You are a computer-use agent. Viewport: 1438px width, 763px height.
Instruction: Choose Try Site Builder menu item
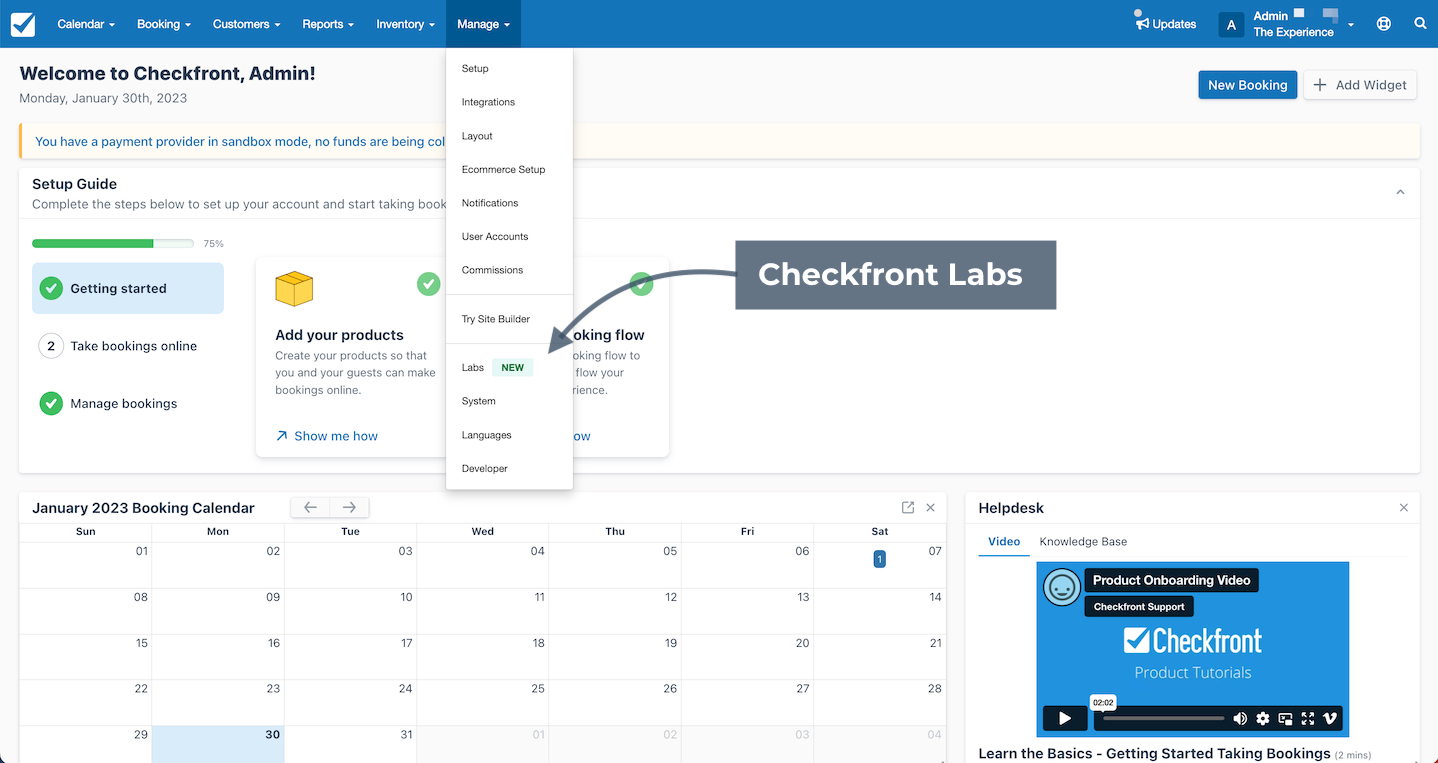click(x=509, y=319)
